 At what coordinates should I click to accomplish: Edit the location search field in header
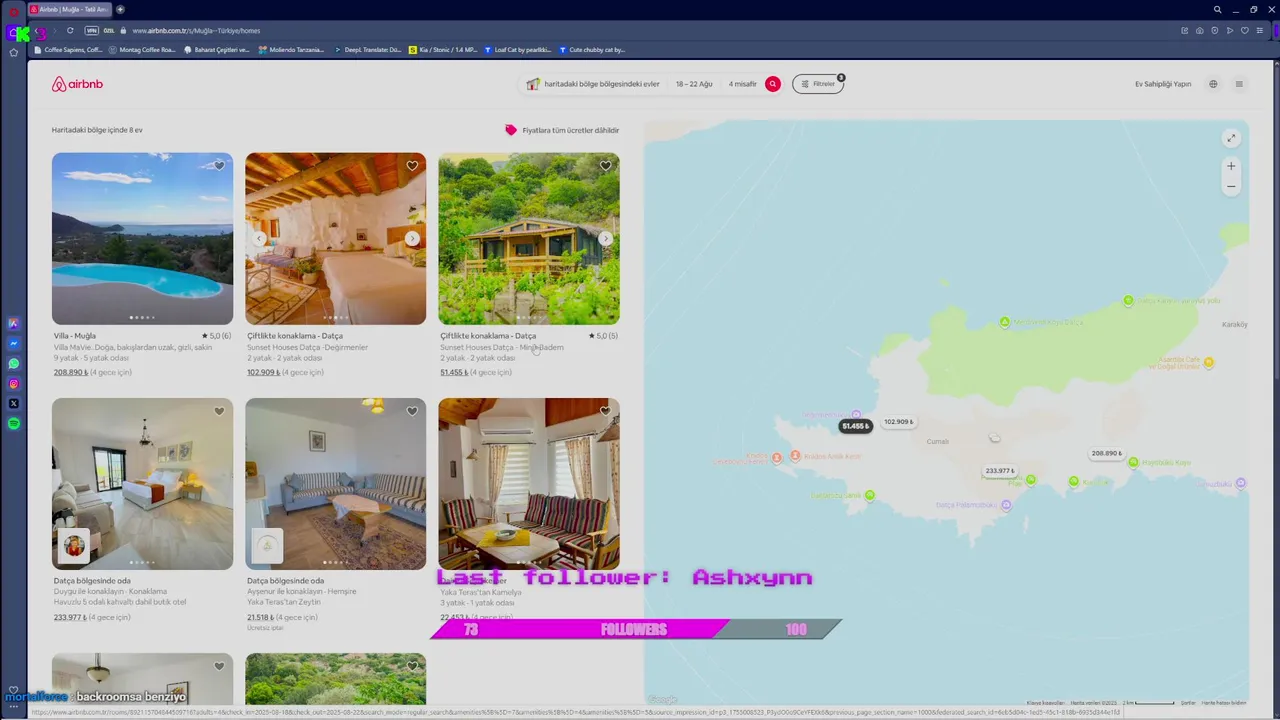(593, 84)
